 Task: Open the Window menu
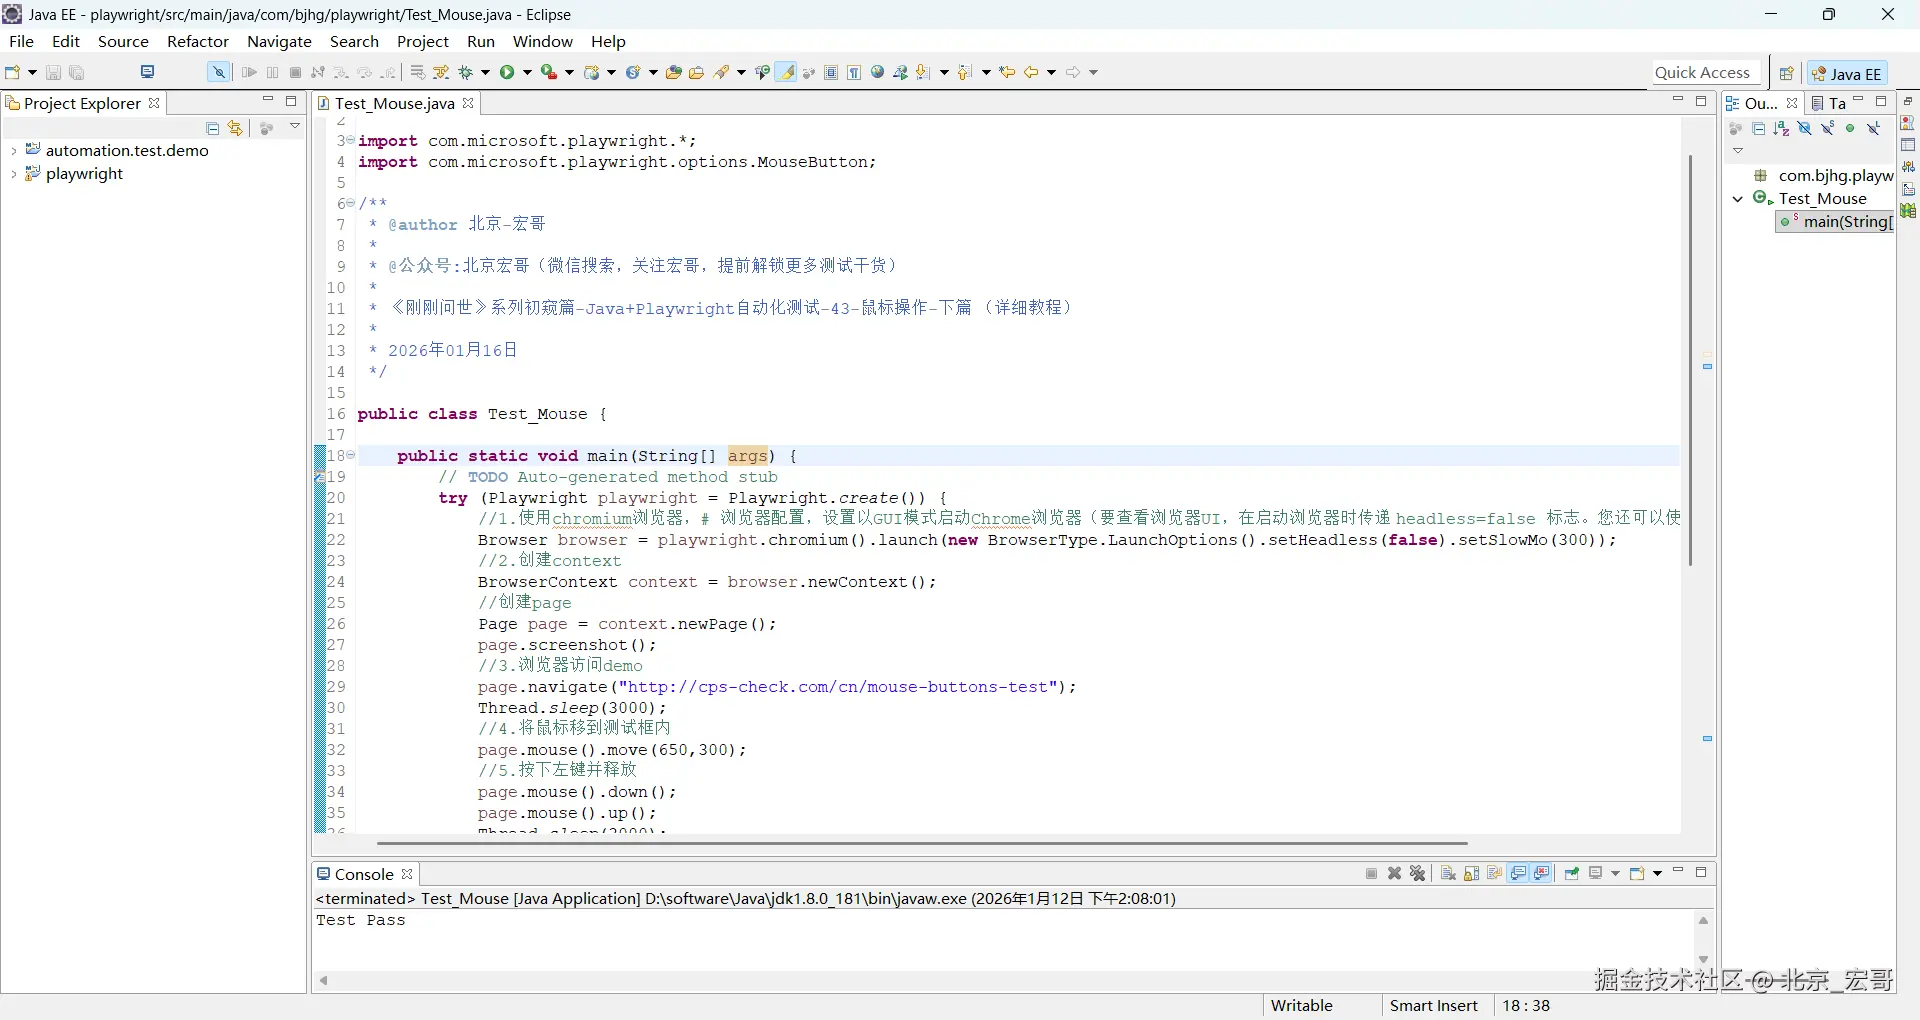543,41
